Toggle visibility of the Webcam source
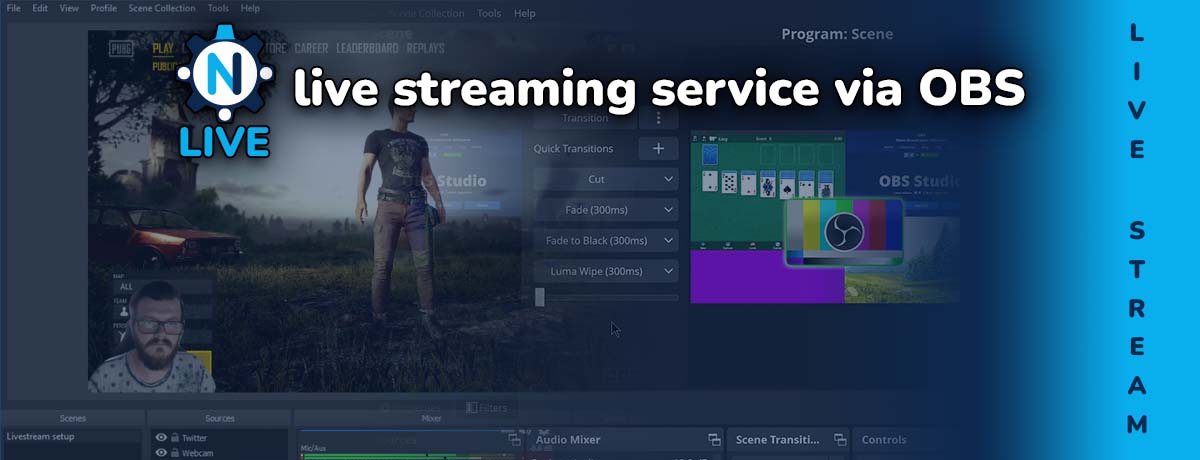Screen dimensions: 1200x460 pos(160,453)
